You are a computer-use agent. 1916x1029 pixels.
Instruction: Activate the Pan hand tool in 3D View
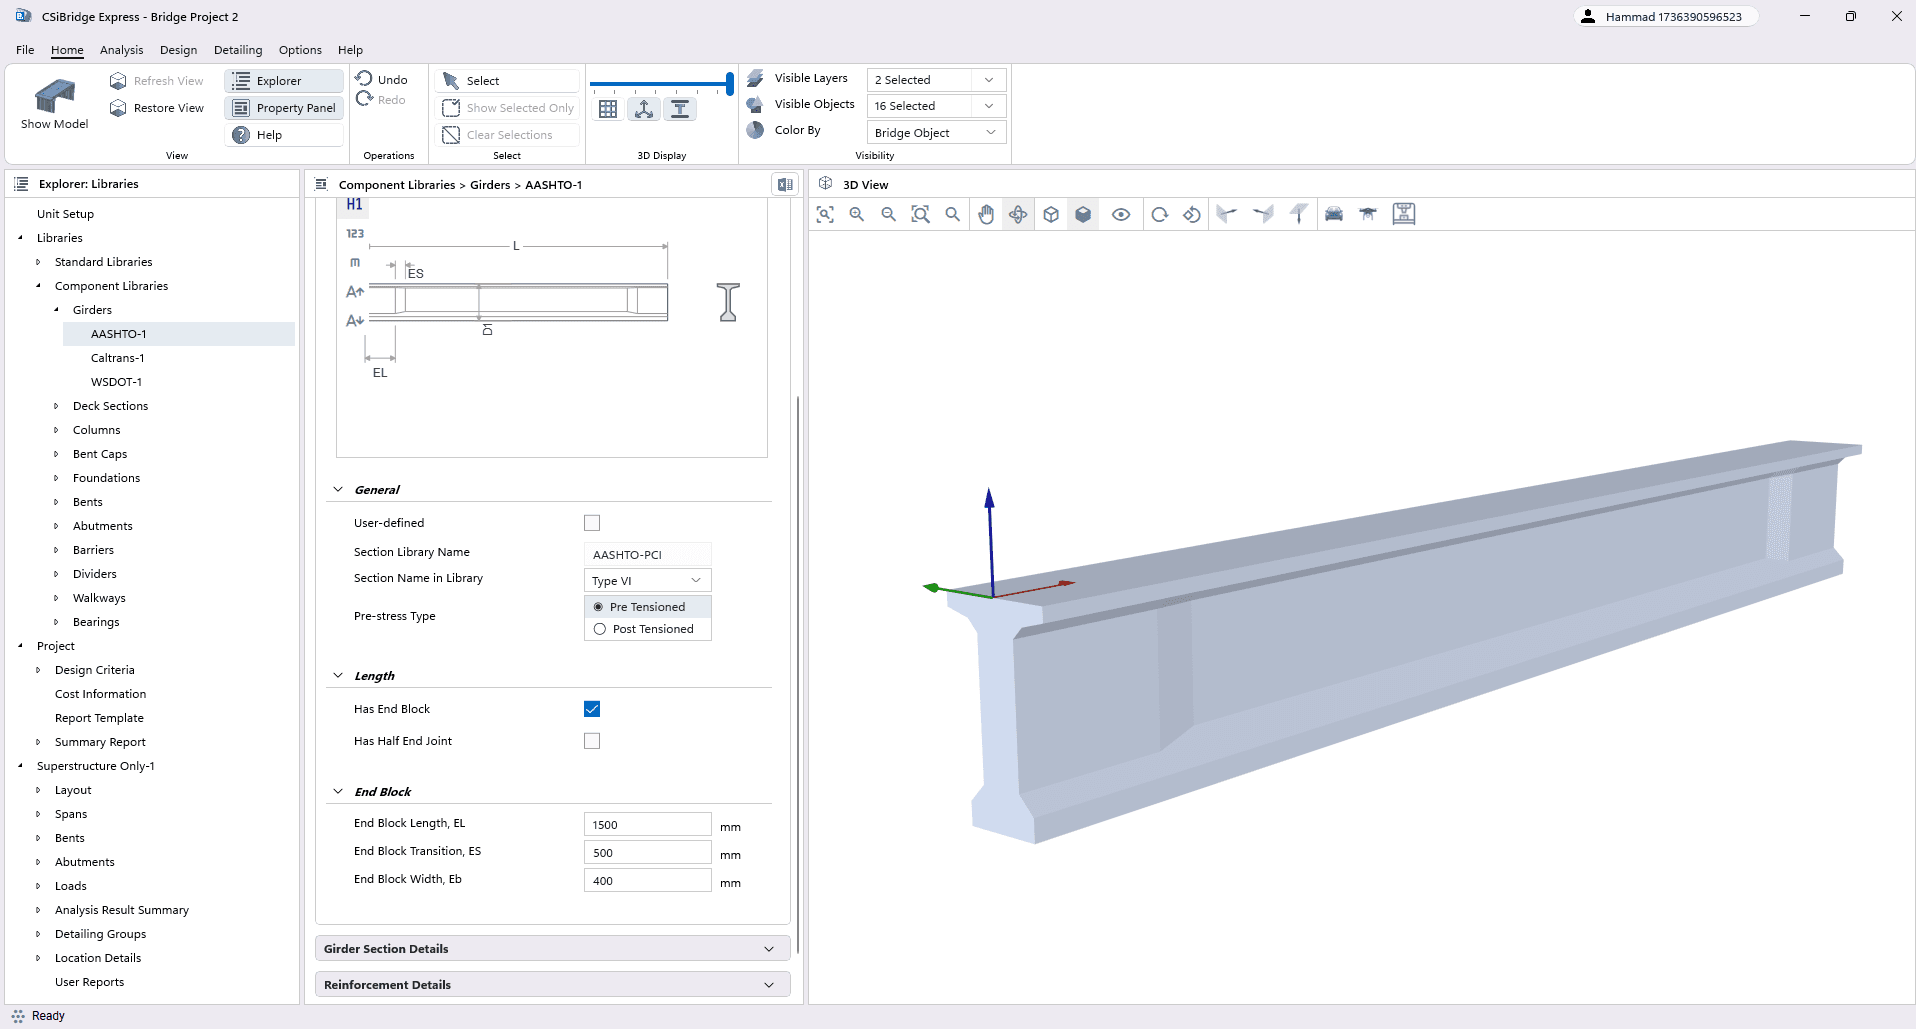[x=986, y=214]
